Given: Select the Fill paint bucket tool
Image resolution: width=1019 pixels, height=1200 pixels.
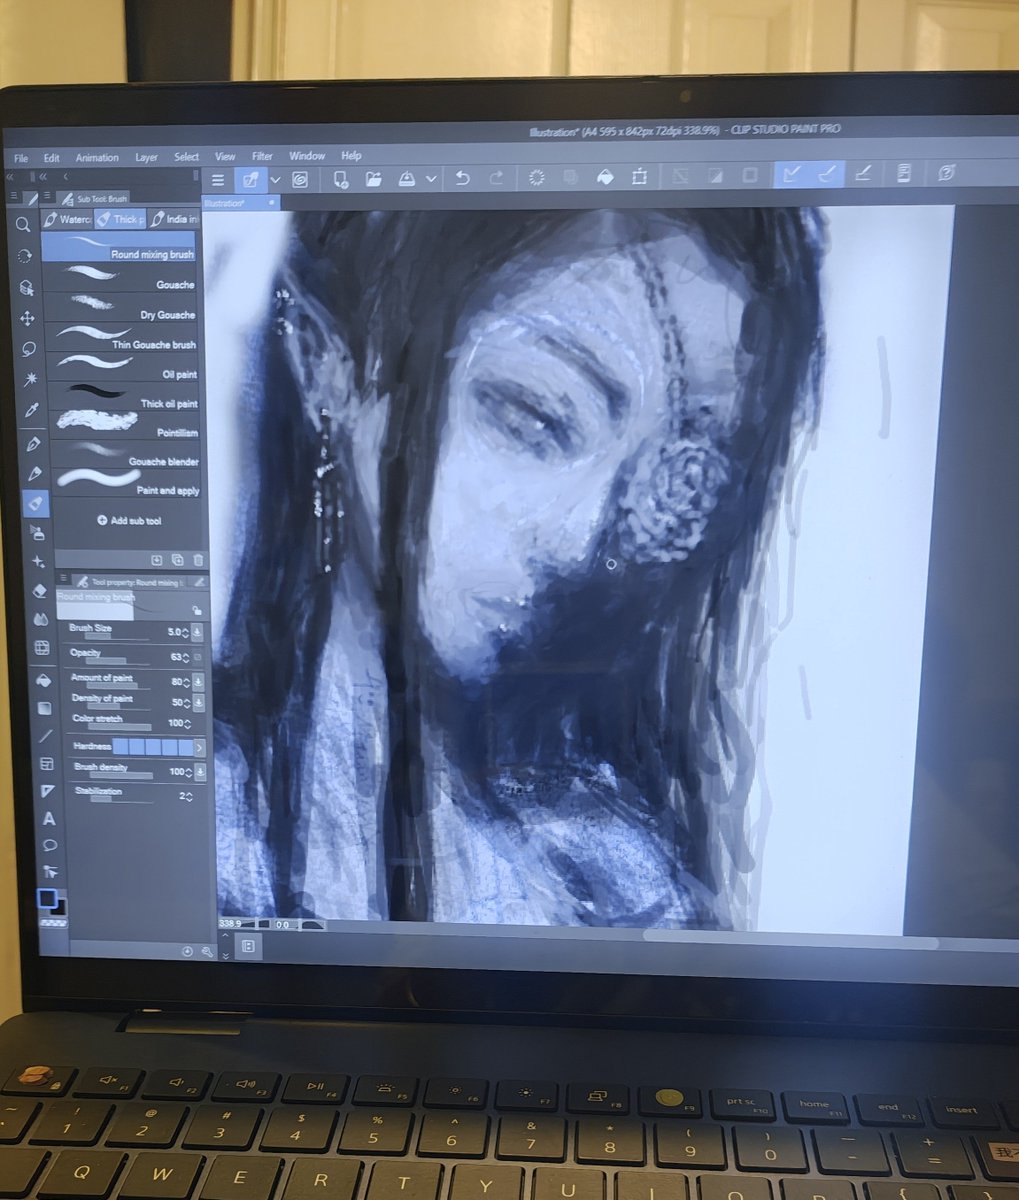Looking at the screenshot, I should pyautogui.click(x=43, y=679).
